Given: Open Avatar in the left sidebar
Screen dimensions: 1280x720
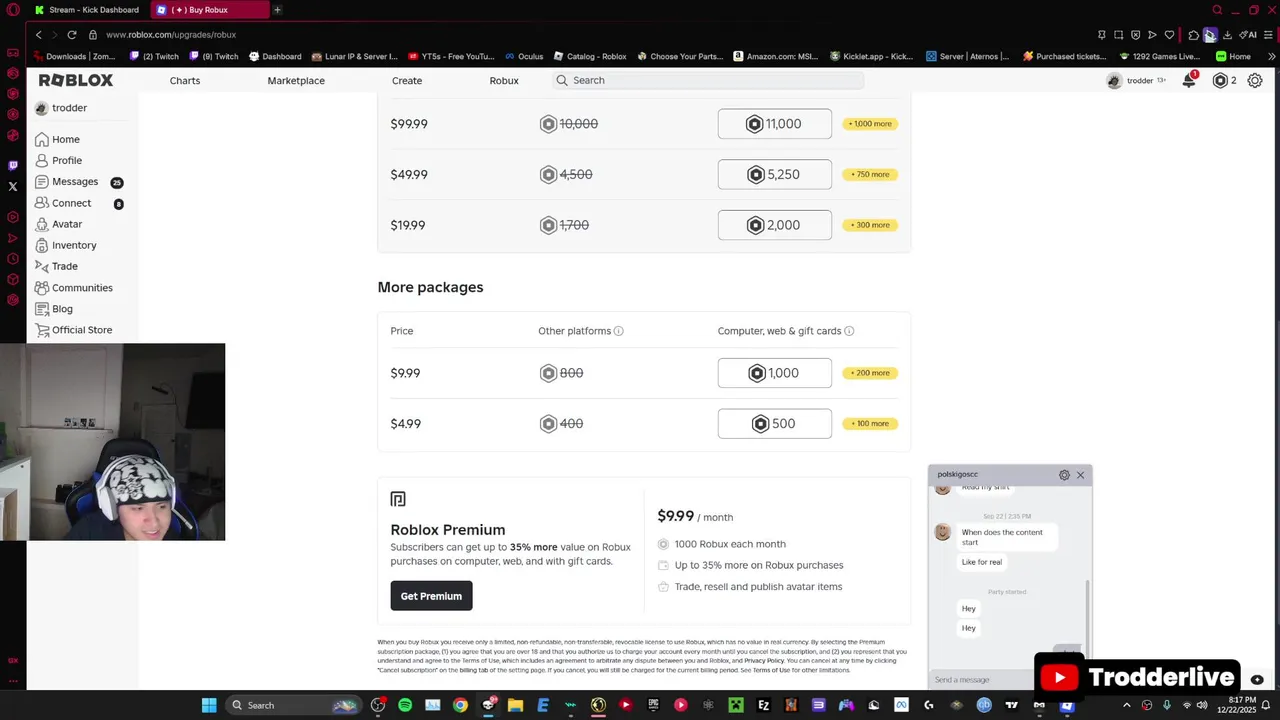Looking at the screenshot, I should [x=58, y=224].
